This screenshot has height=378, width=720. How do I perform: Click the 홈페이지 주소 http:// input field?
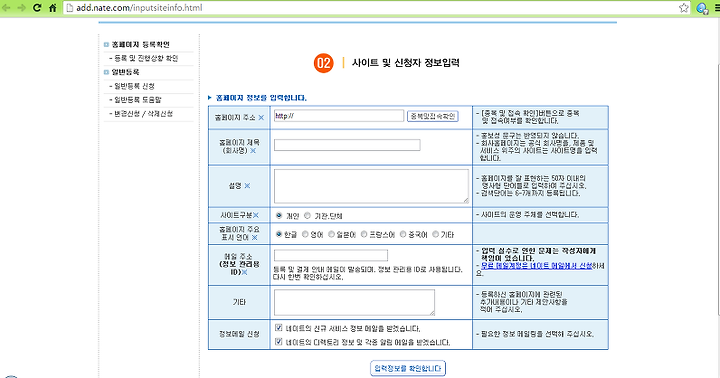339,116
